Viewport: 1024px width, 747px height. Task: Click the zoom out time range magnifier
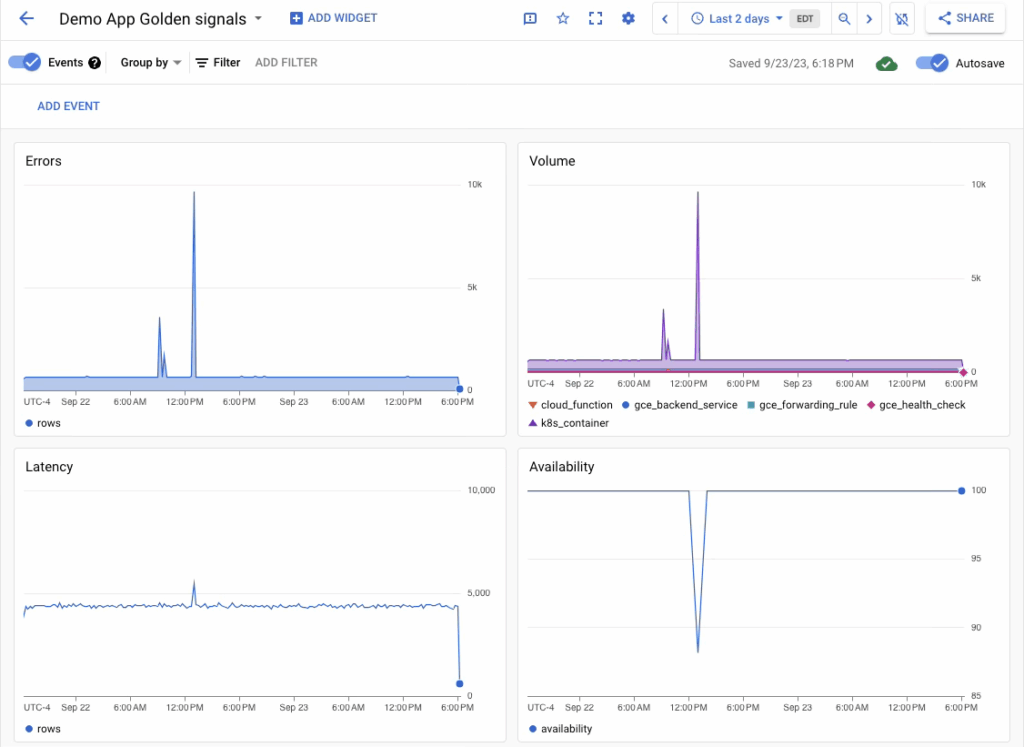pos(845,19)
